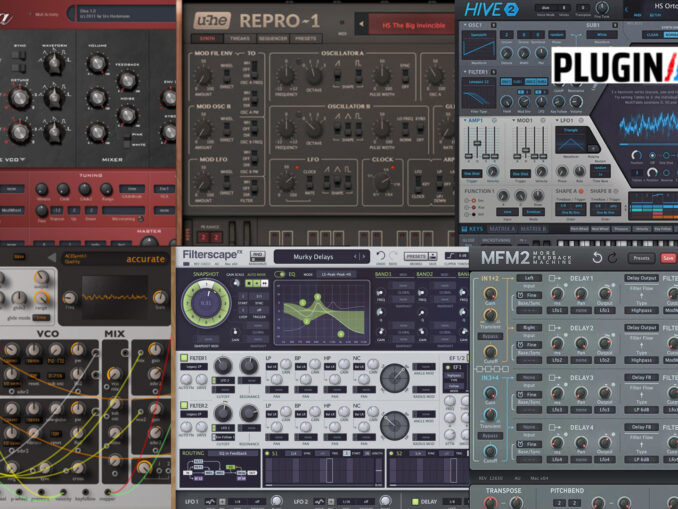Toggle Bypass under IN1+2 in MFM2
This screenshot has width=678, height=509.
click(x=490, y=336)
